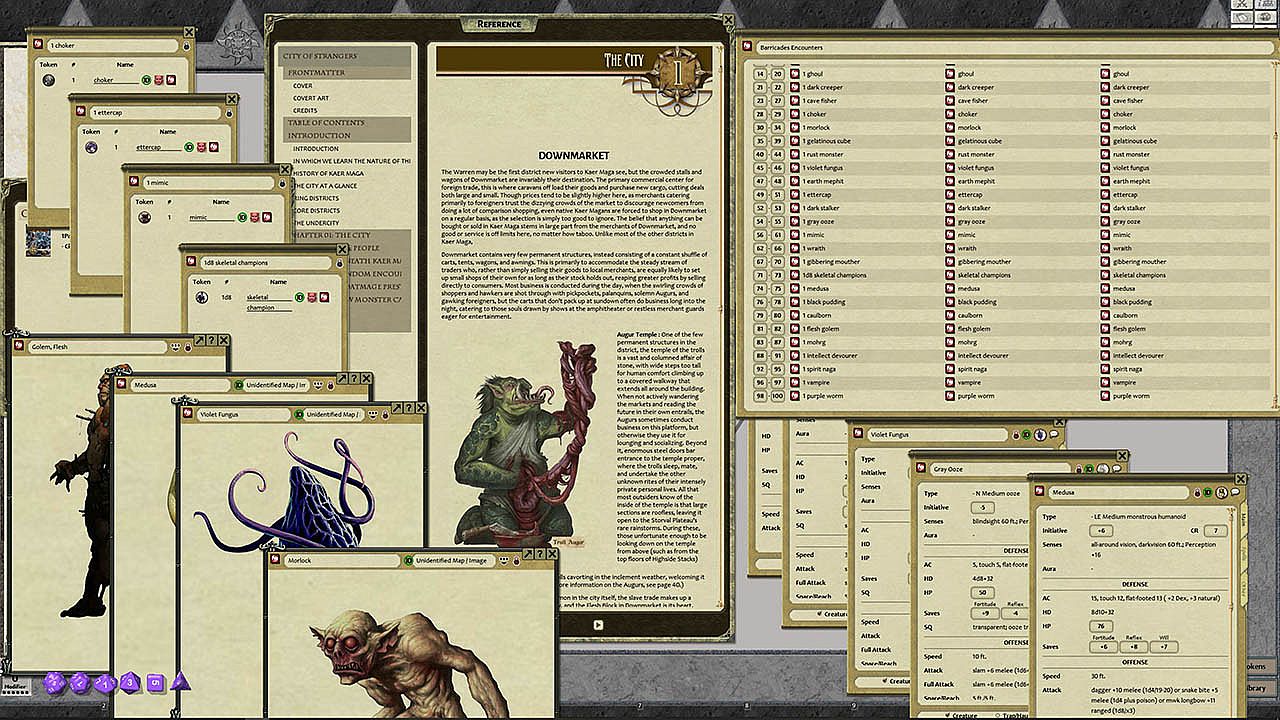Click 'Unidentified Map / Image' field on Morlock window
The image size is (1280, 720).
point(455,560)
